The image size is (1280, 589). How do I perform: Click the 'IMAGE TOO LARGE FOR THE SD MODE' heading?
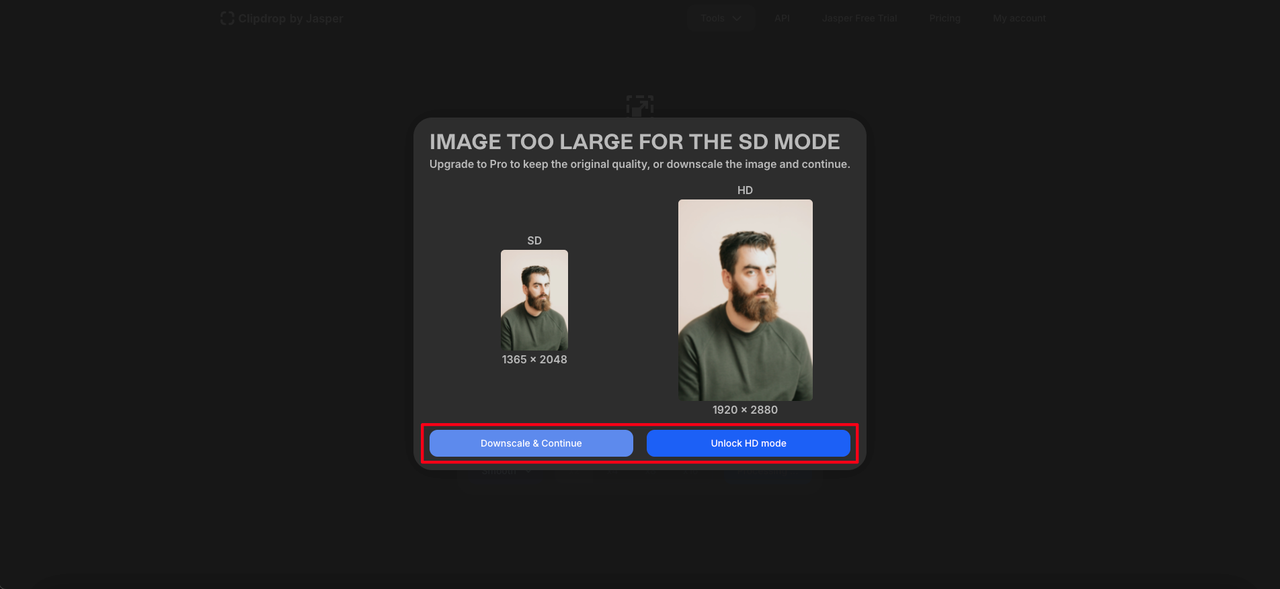[635, 142]
